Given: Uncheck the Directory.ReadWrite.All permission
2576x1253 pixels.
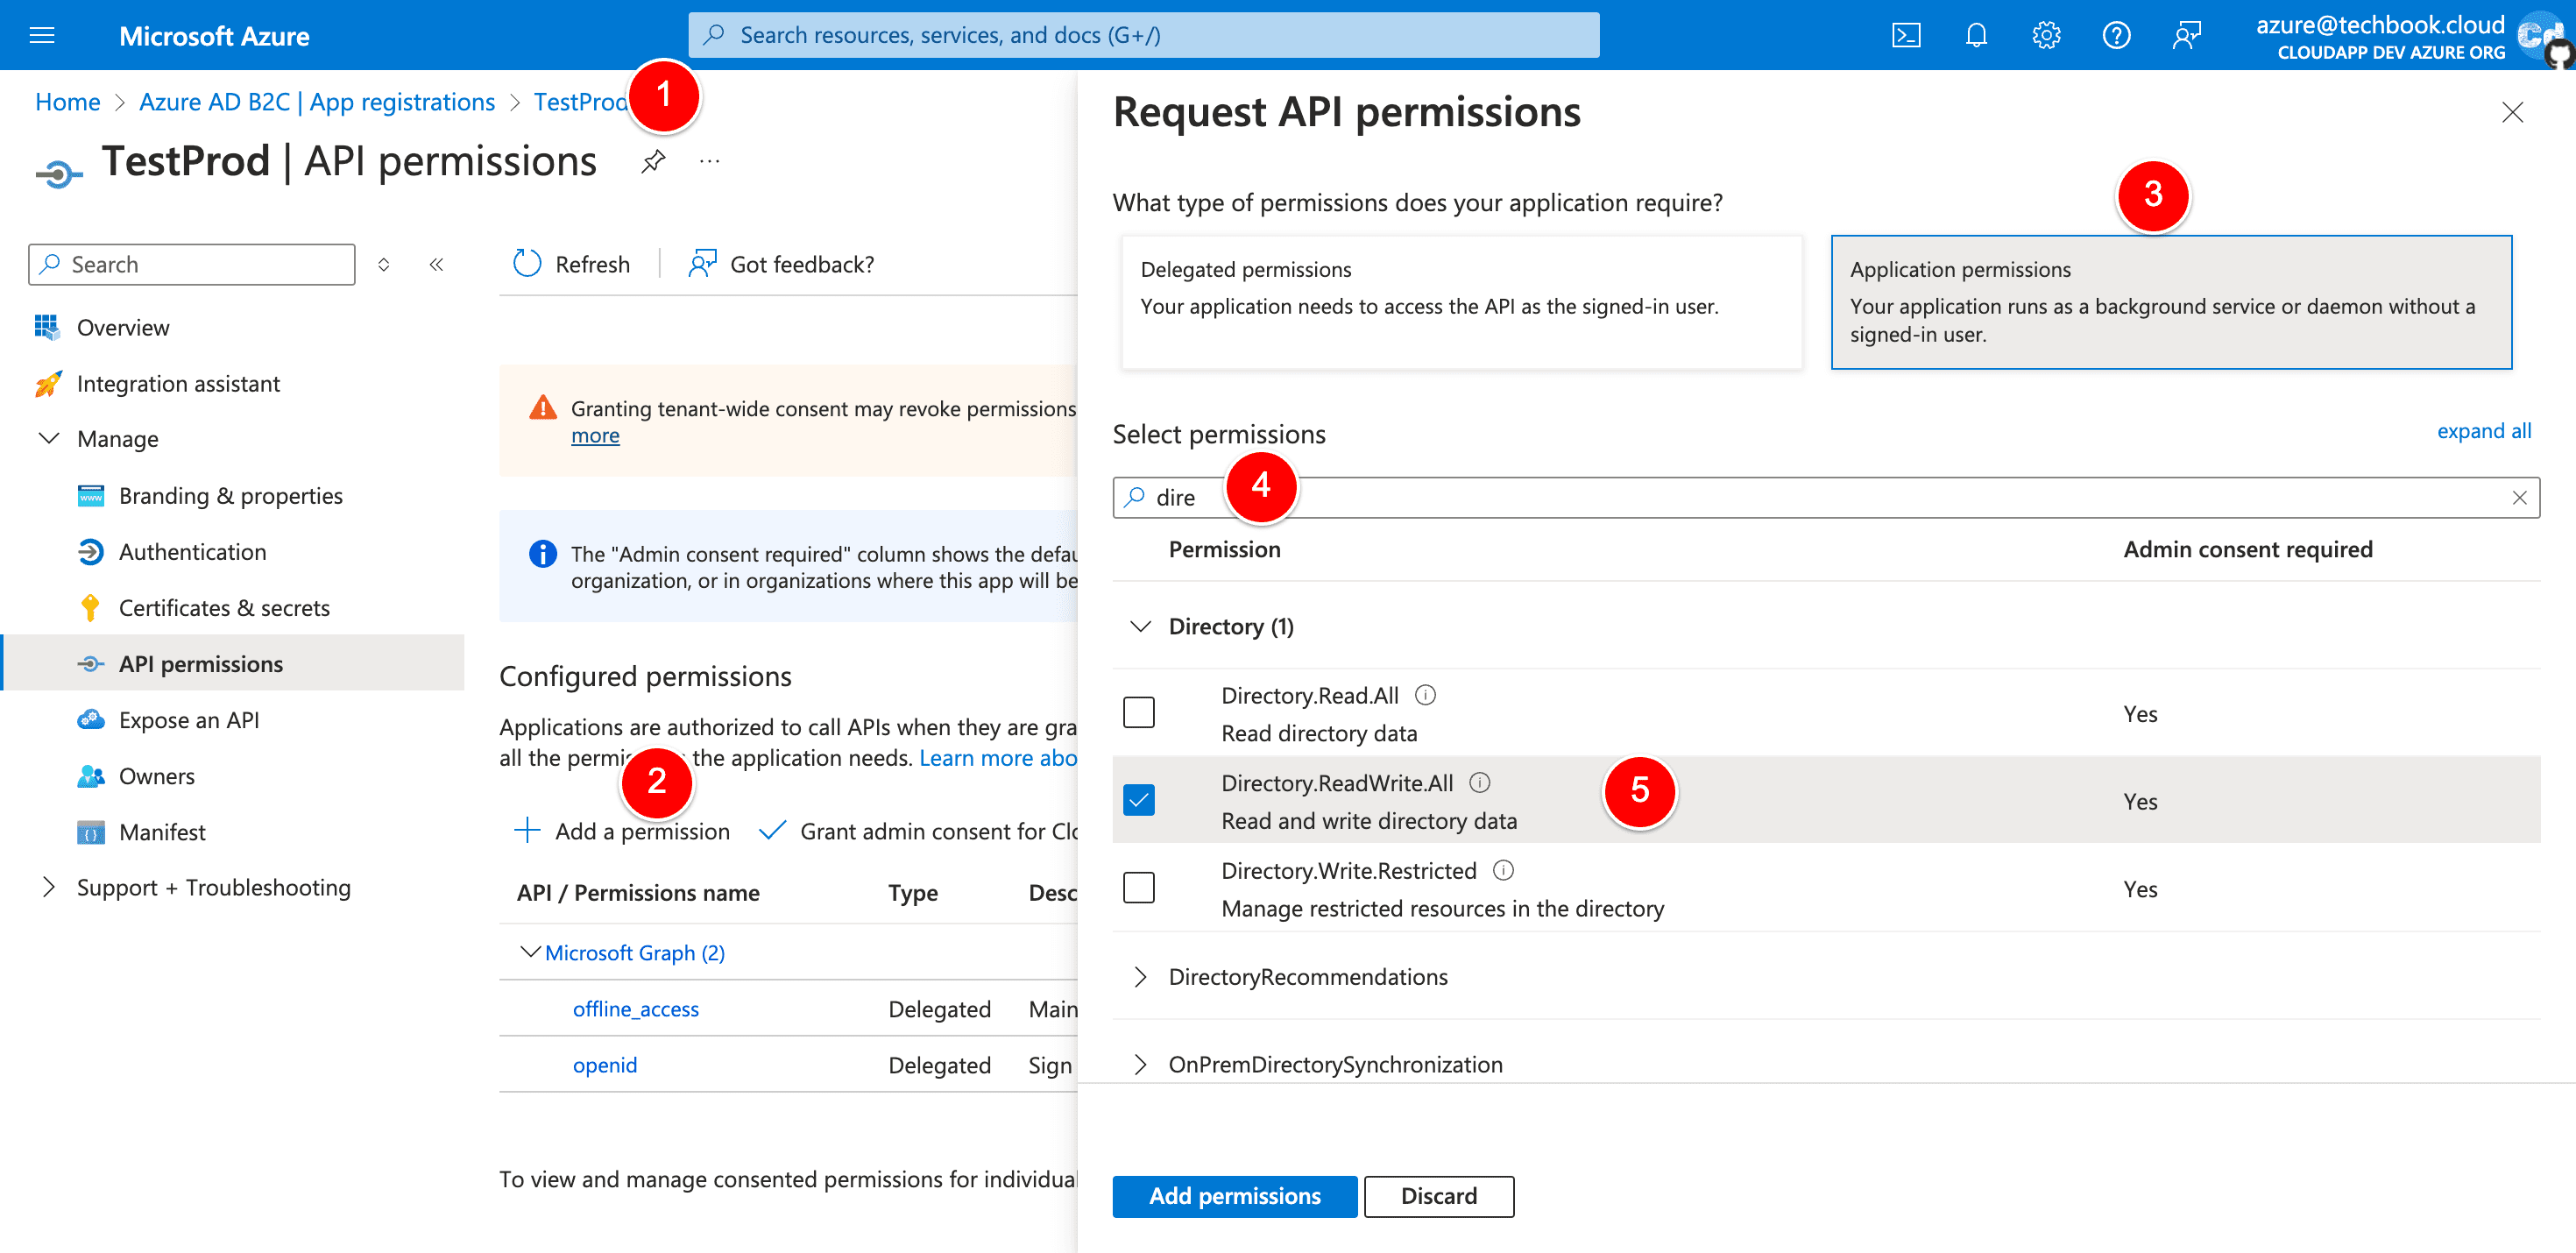Looking at the screenshot, I should pos(1138,800).
